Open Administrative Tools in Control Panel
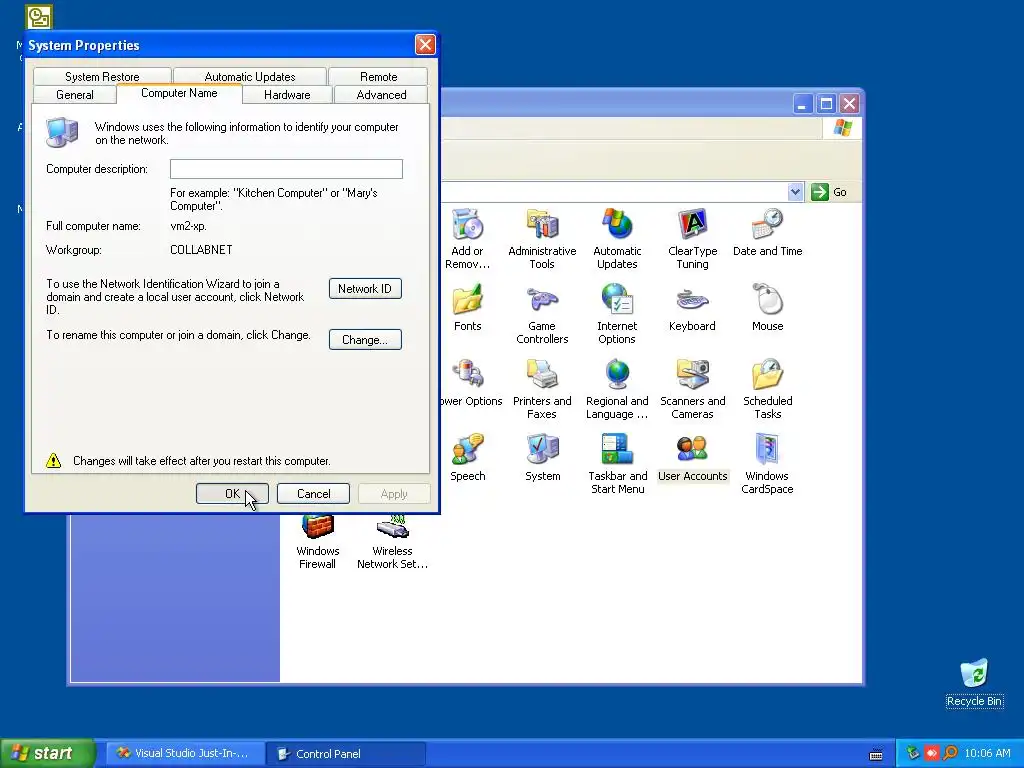The image size is (1024, 768). 542,239
